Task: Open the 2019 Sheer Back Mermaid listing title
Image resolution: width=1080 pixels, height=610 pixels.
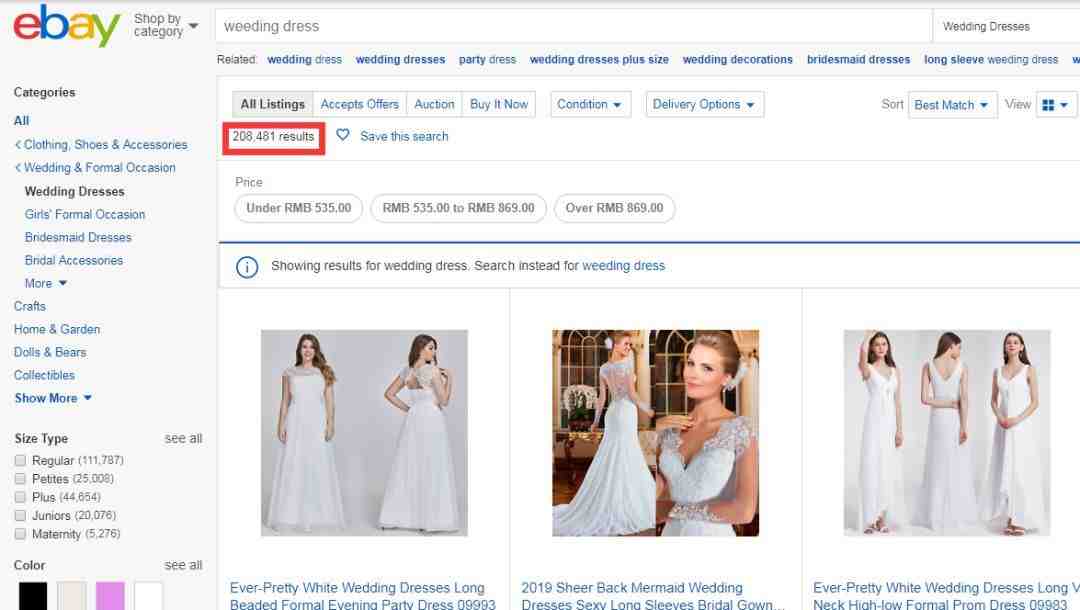Action: pos(652,596)
